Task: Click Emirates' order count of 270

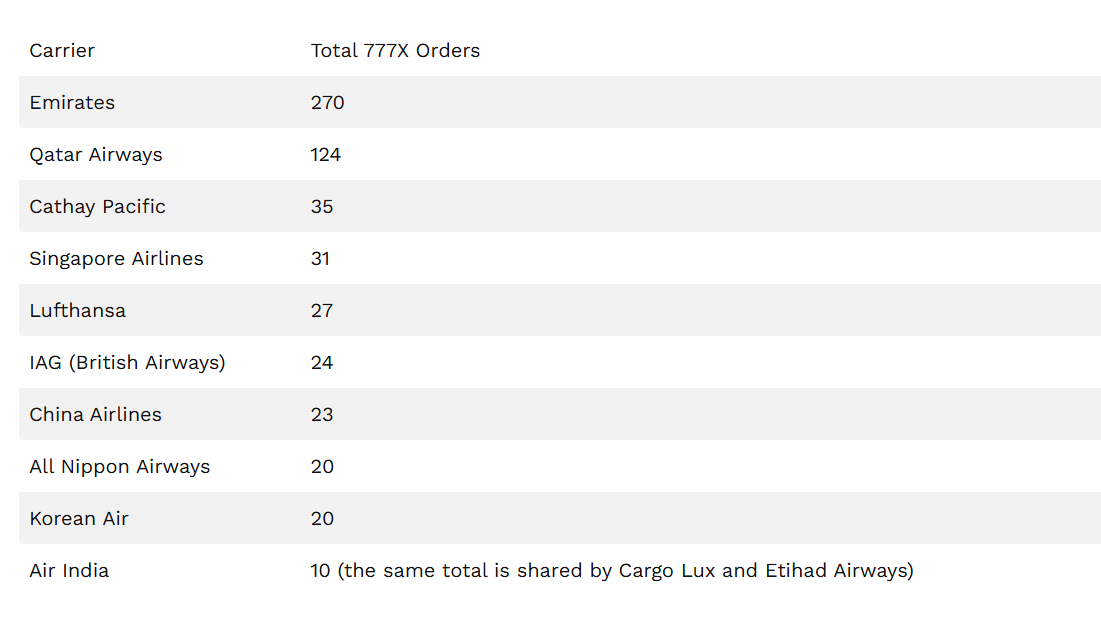Action: [327, 103]
